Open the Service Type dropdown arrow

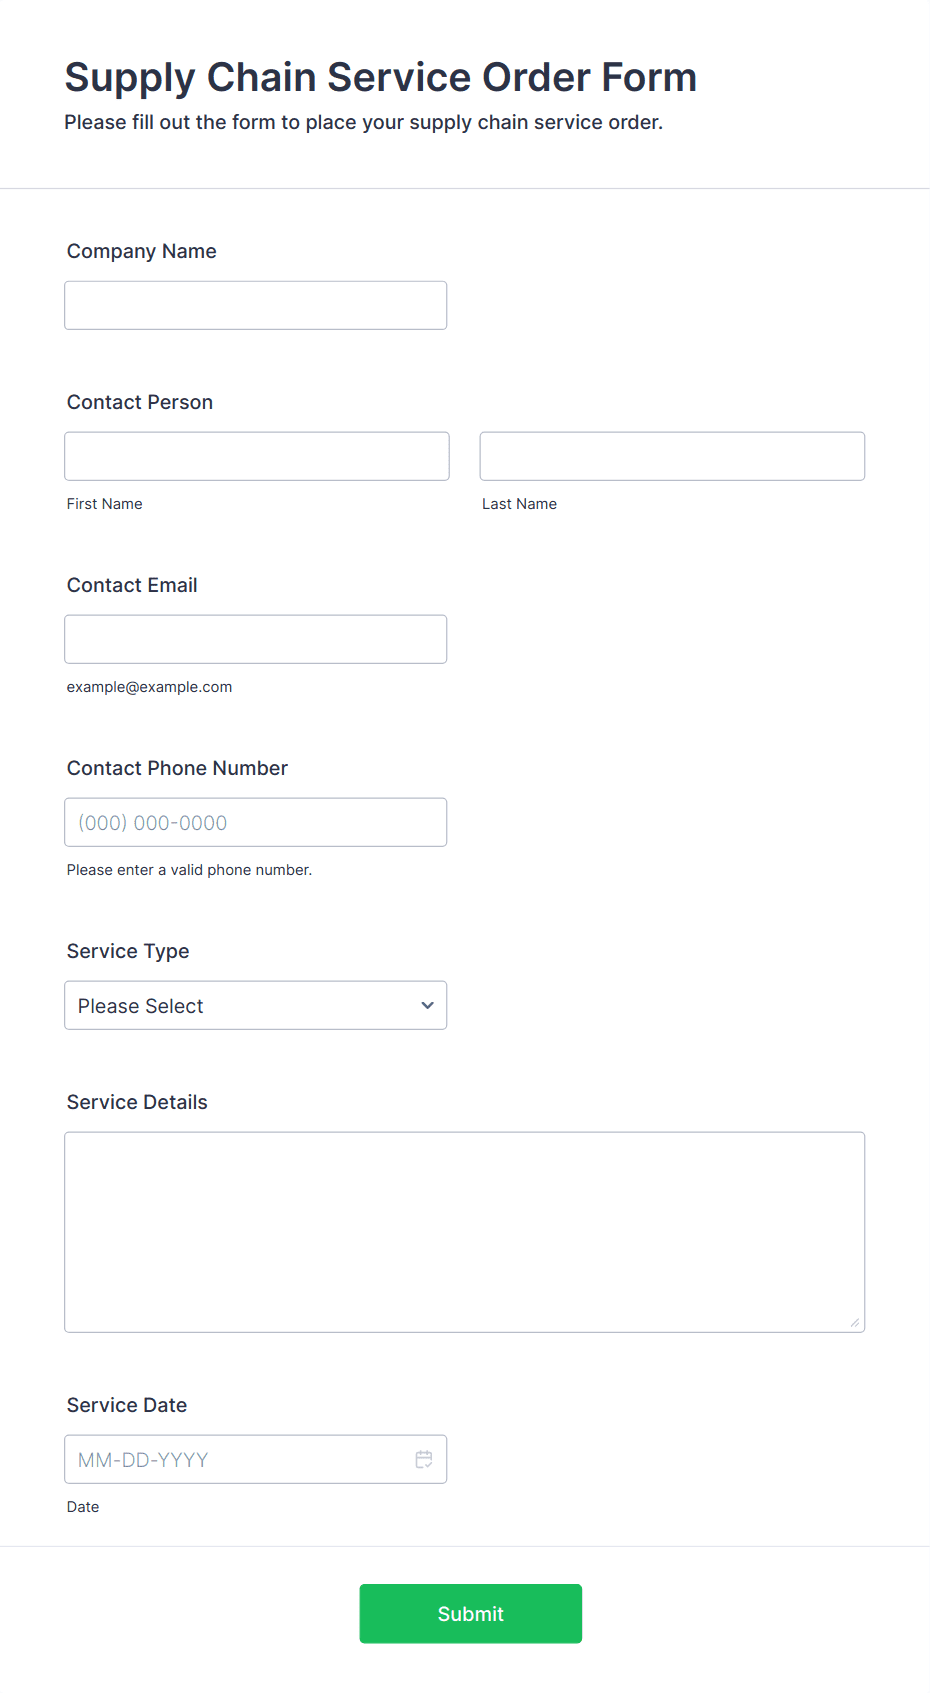click(427, 1005)
